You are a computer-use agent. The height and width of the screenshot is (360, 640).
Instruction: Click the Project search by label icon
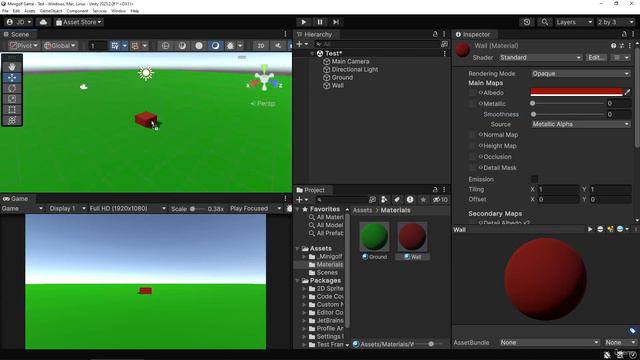pyautogui.click(x=397, y=200)
